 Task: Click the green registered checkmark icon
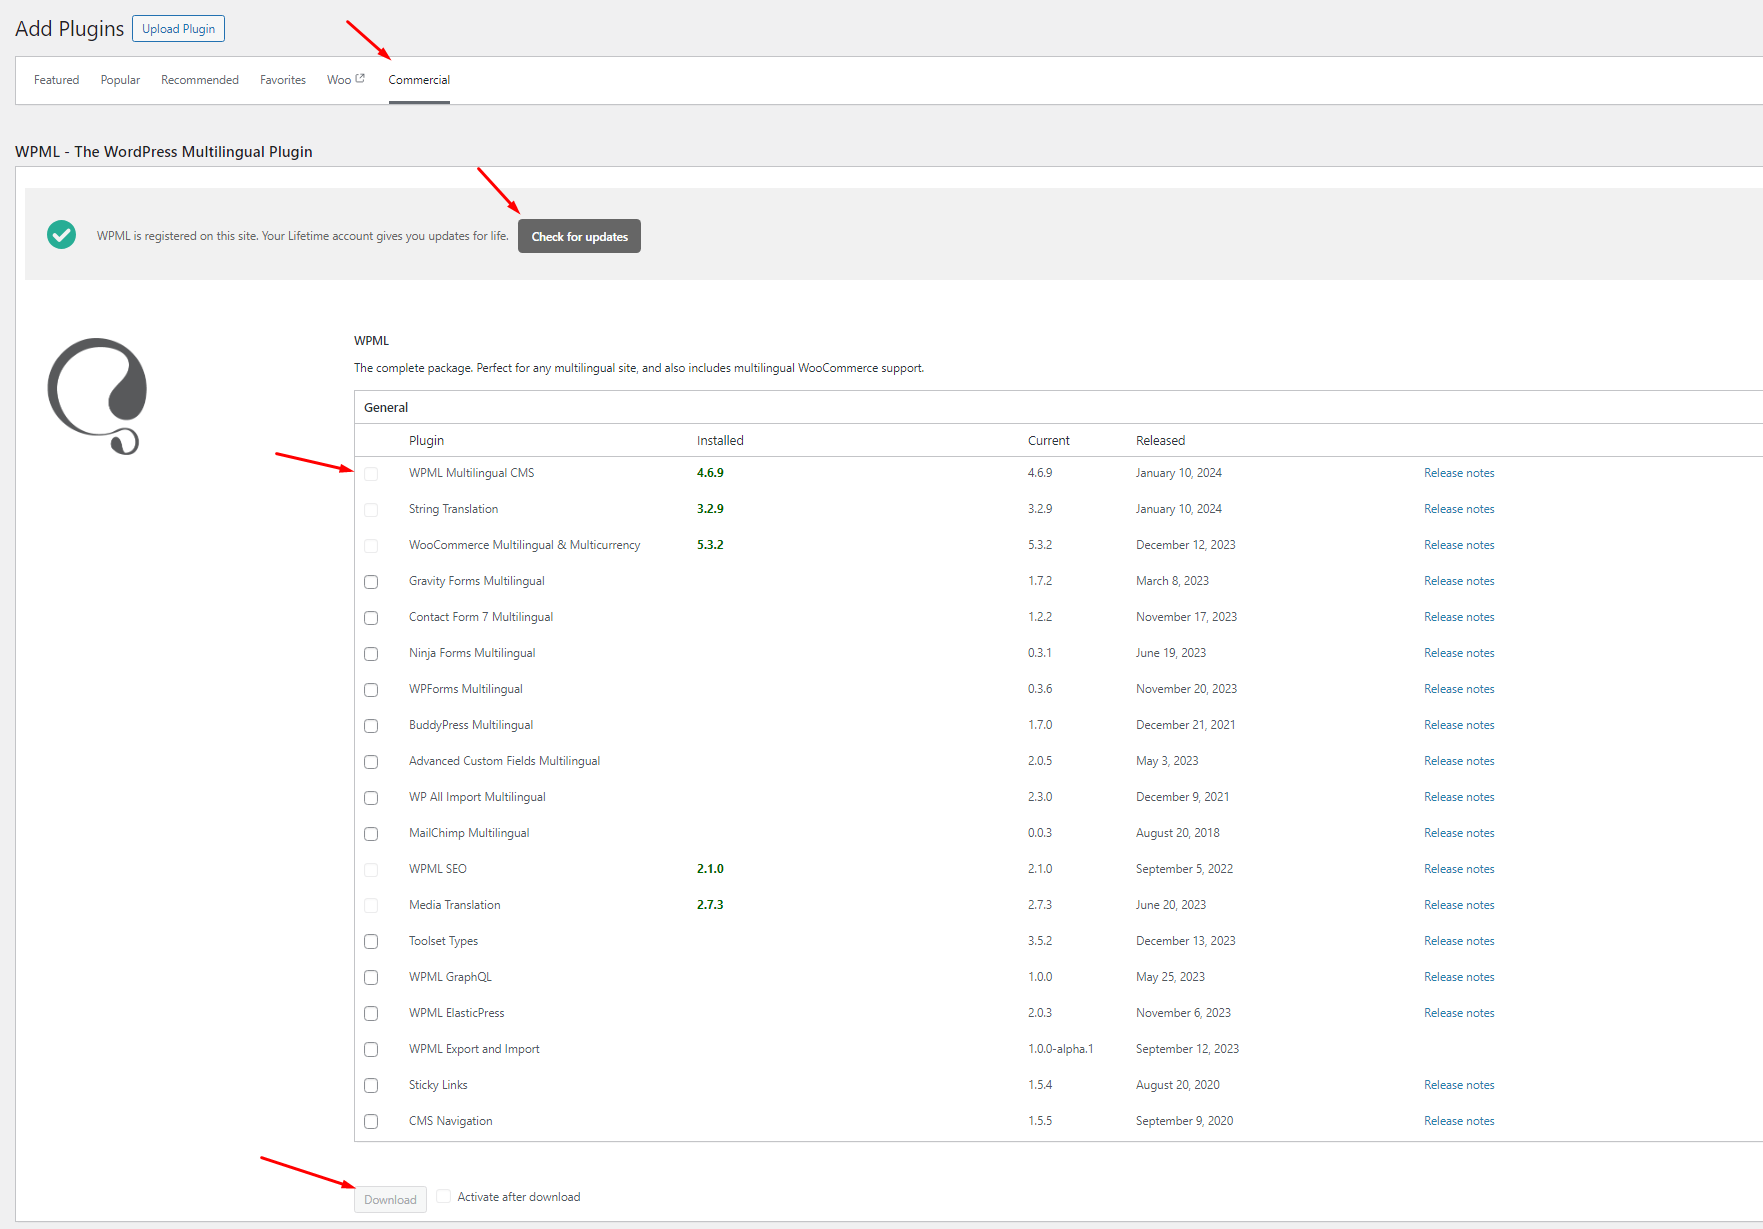61,235
